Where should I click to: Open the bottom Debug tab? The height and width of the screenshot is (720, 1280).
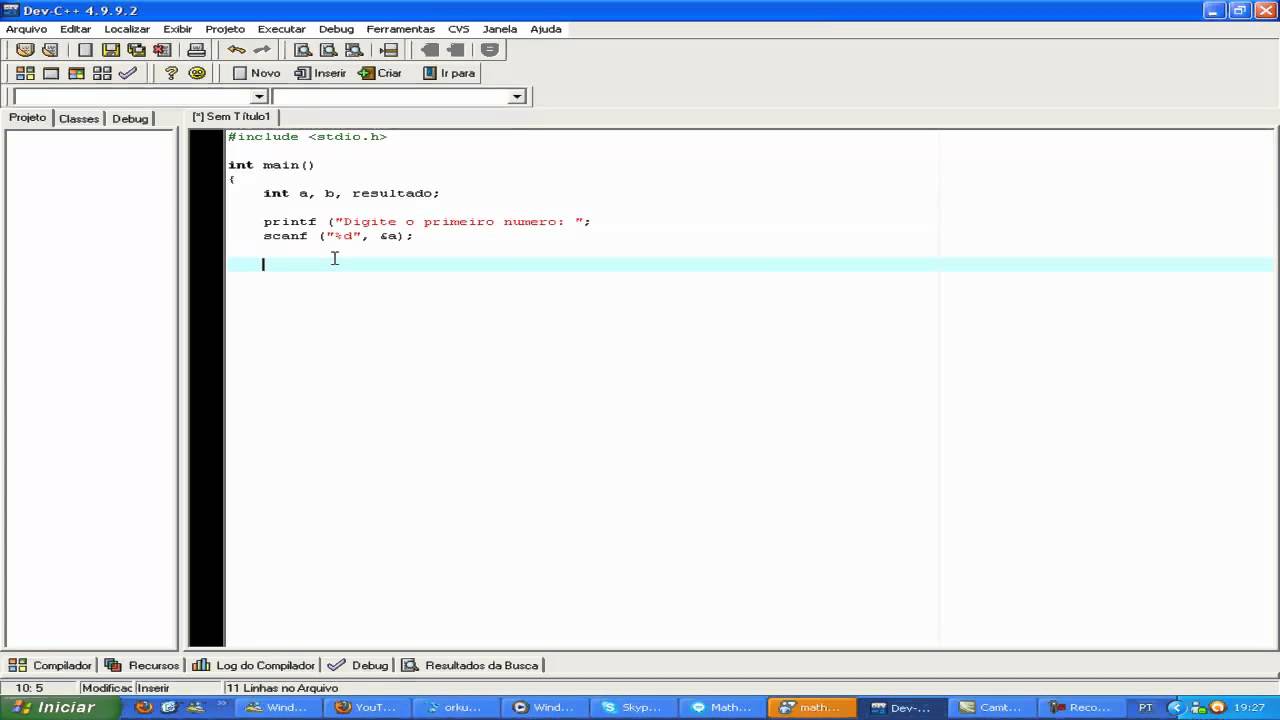pyautogui.click(x=358, y=665)
